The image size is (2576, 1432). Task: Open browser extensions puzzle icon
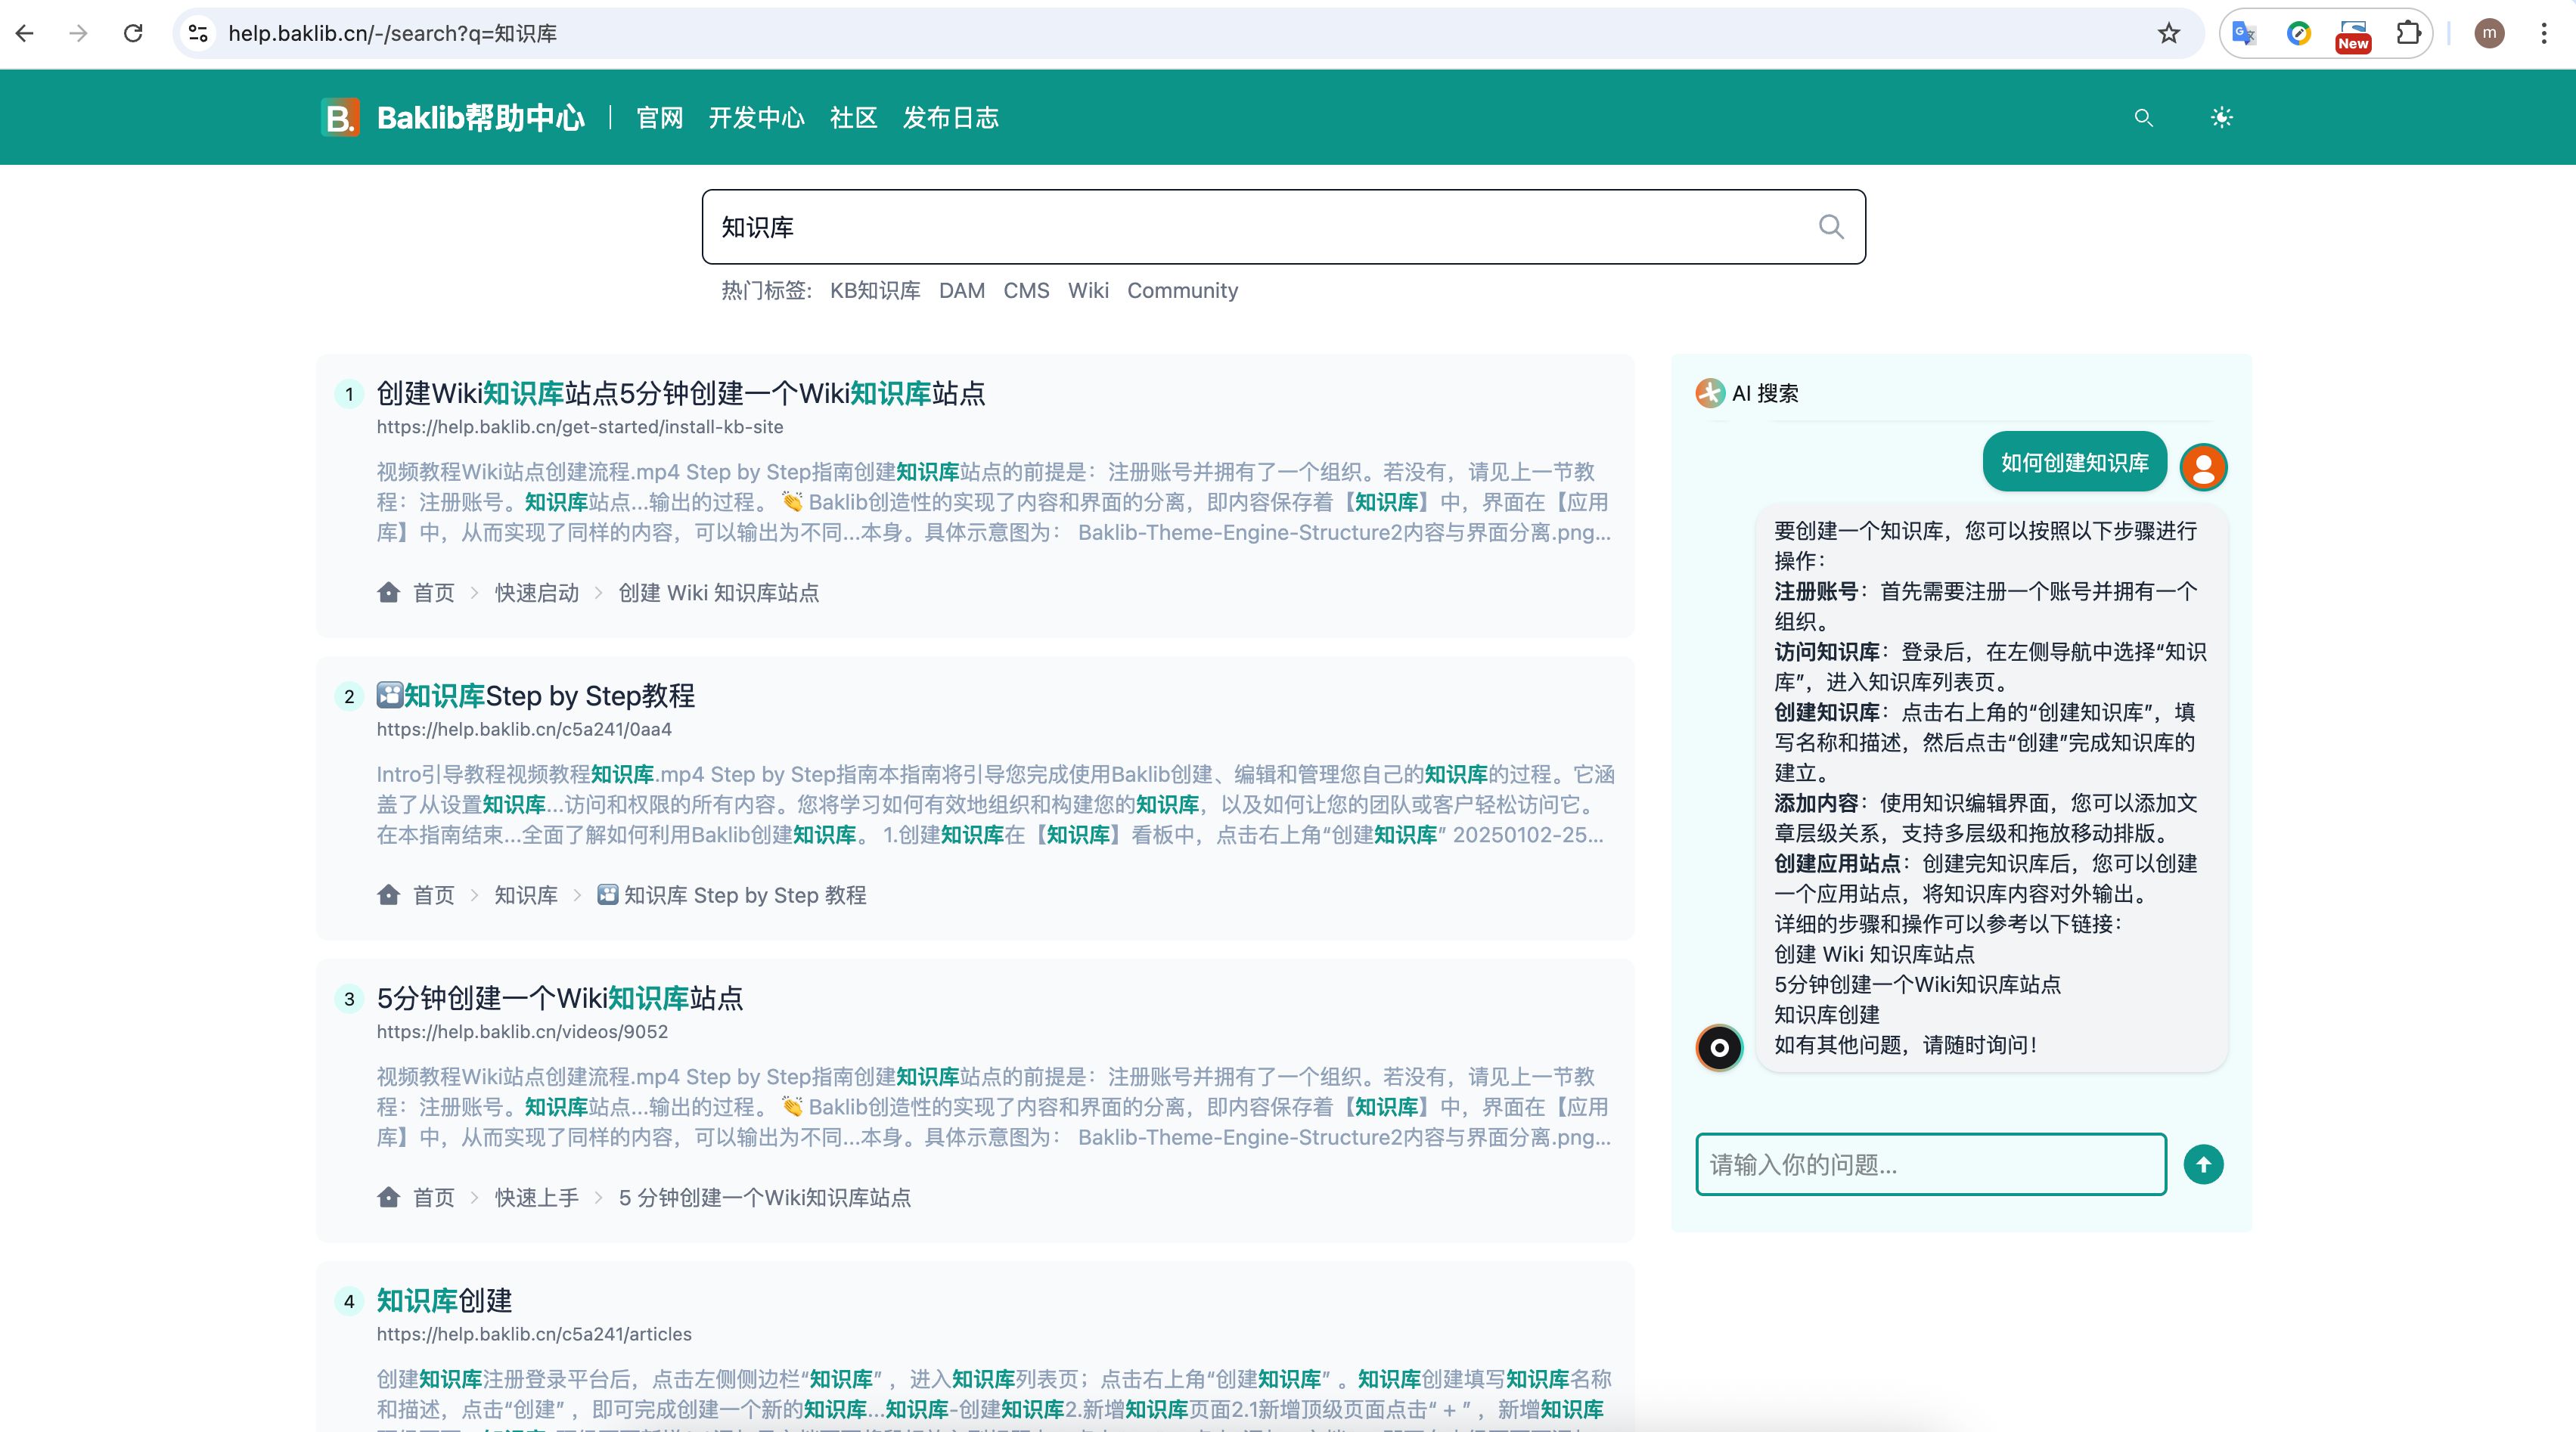coord(2408,34)
